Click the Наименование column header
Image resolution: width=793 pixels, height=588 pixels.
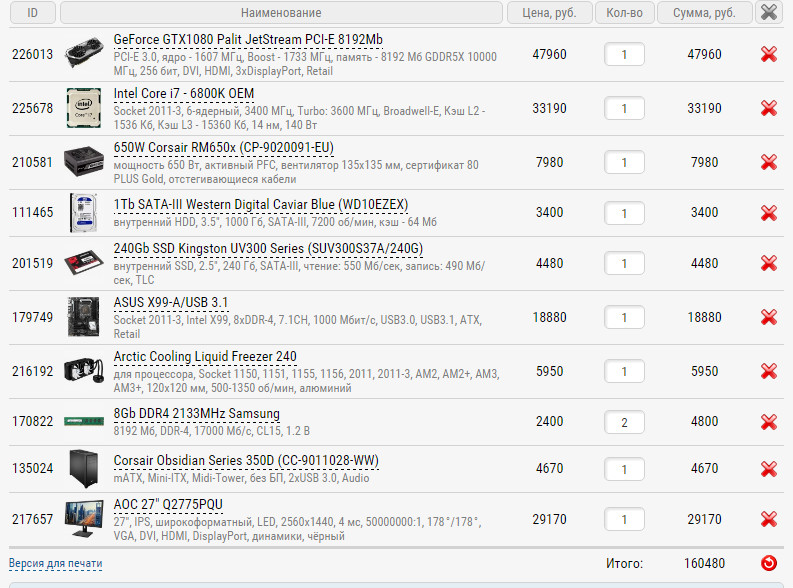tap(281, 12)
